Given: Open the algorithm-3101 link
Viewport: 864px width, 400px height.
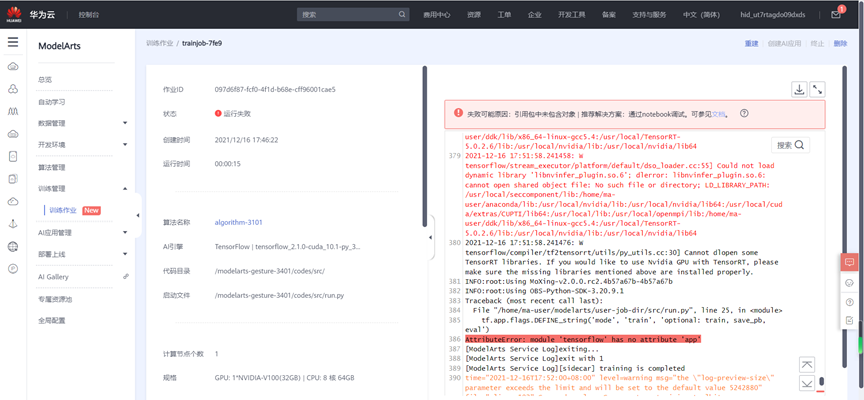Looking at the screenshot, I should click(239, 223).
